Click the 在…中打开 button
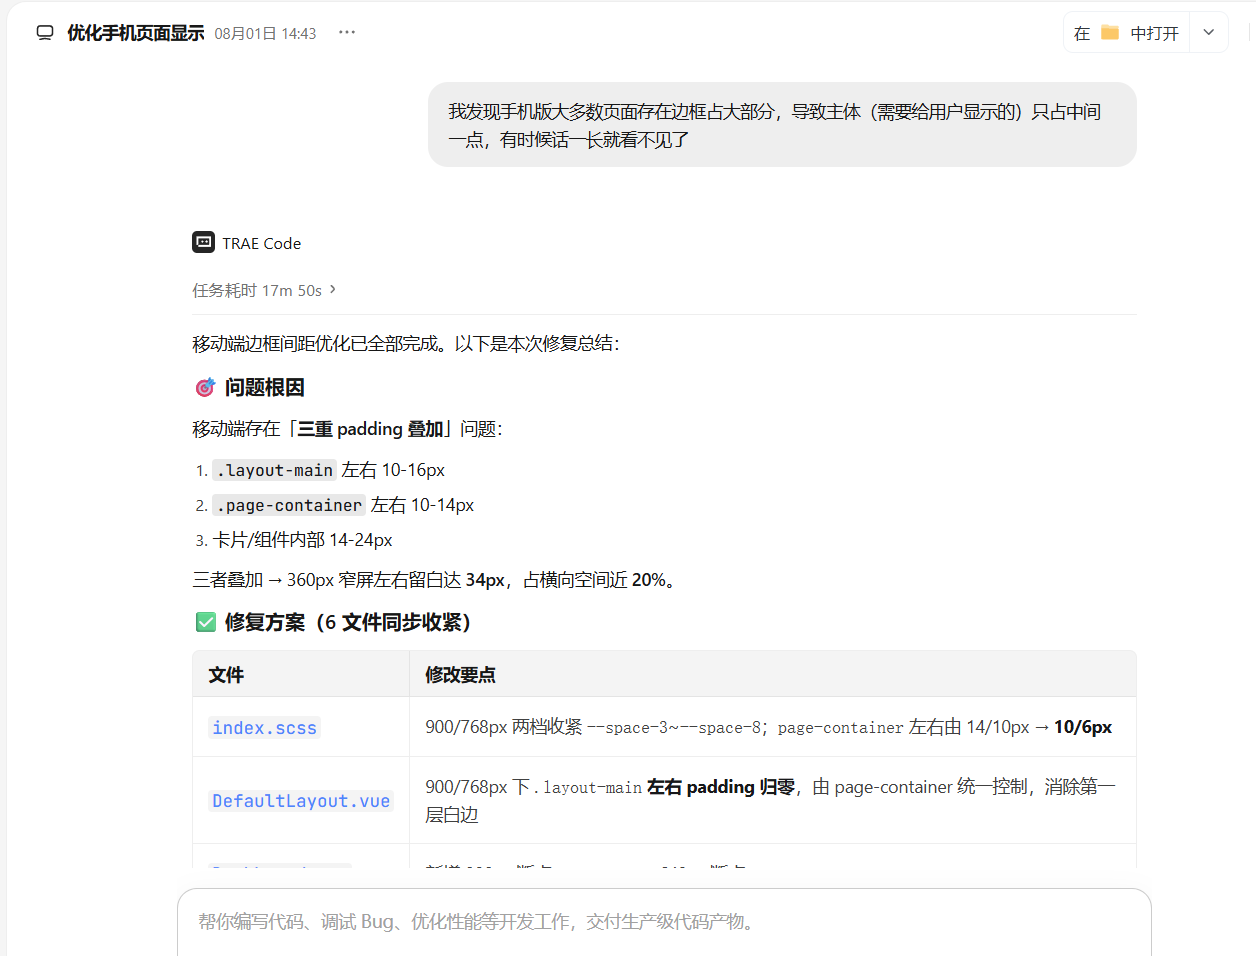 [1126, 33]
